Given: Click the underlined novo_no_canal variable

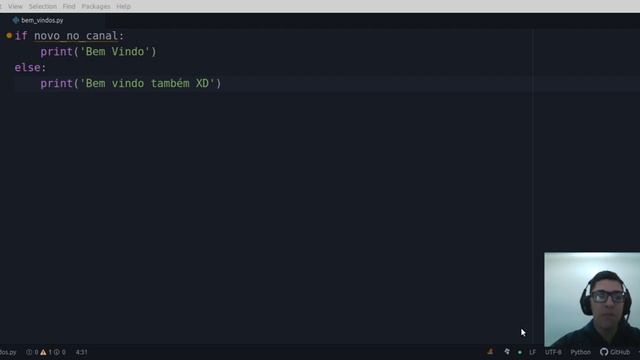Looking at the screenshot, I should (x=76, y=36).
